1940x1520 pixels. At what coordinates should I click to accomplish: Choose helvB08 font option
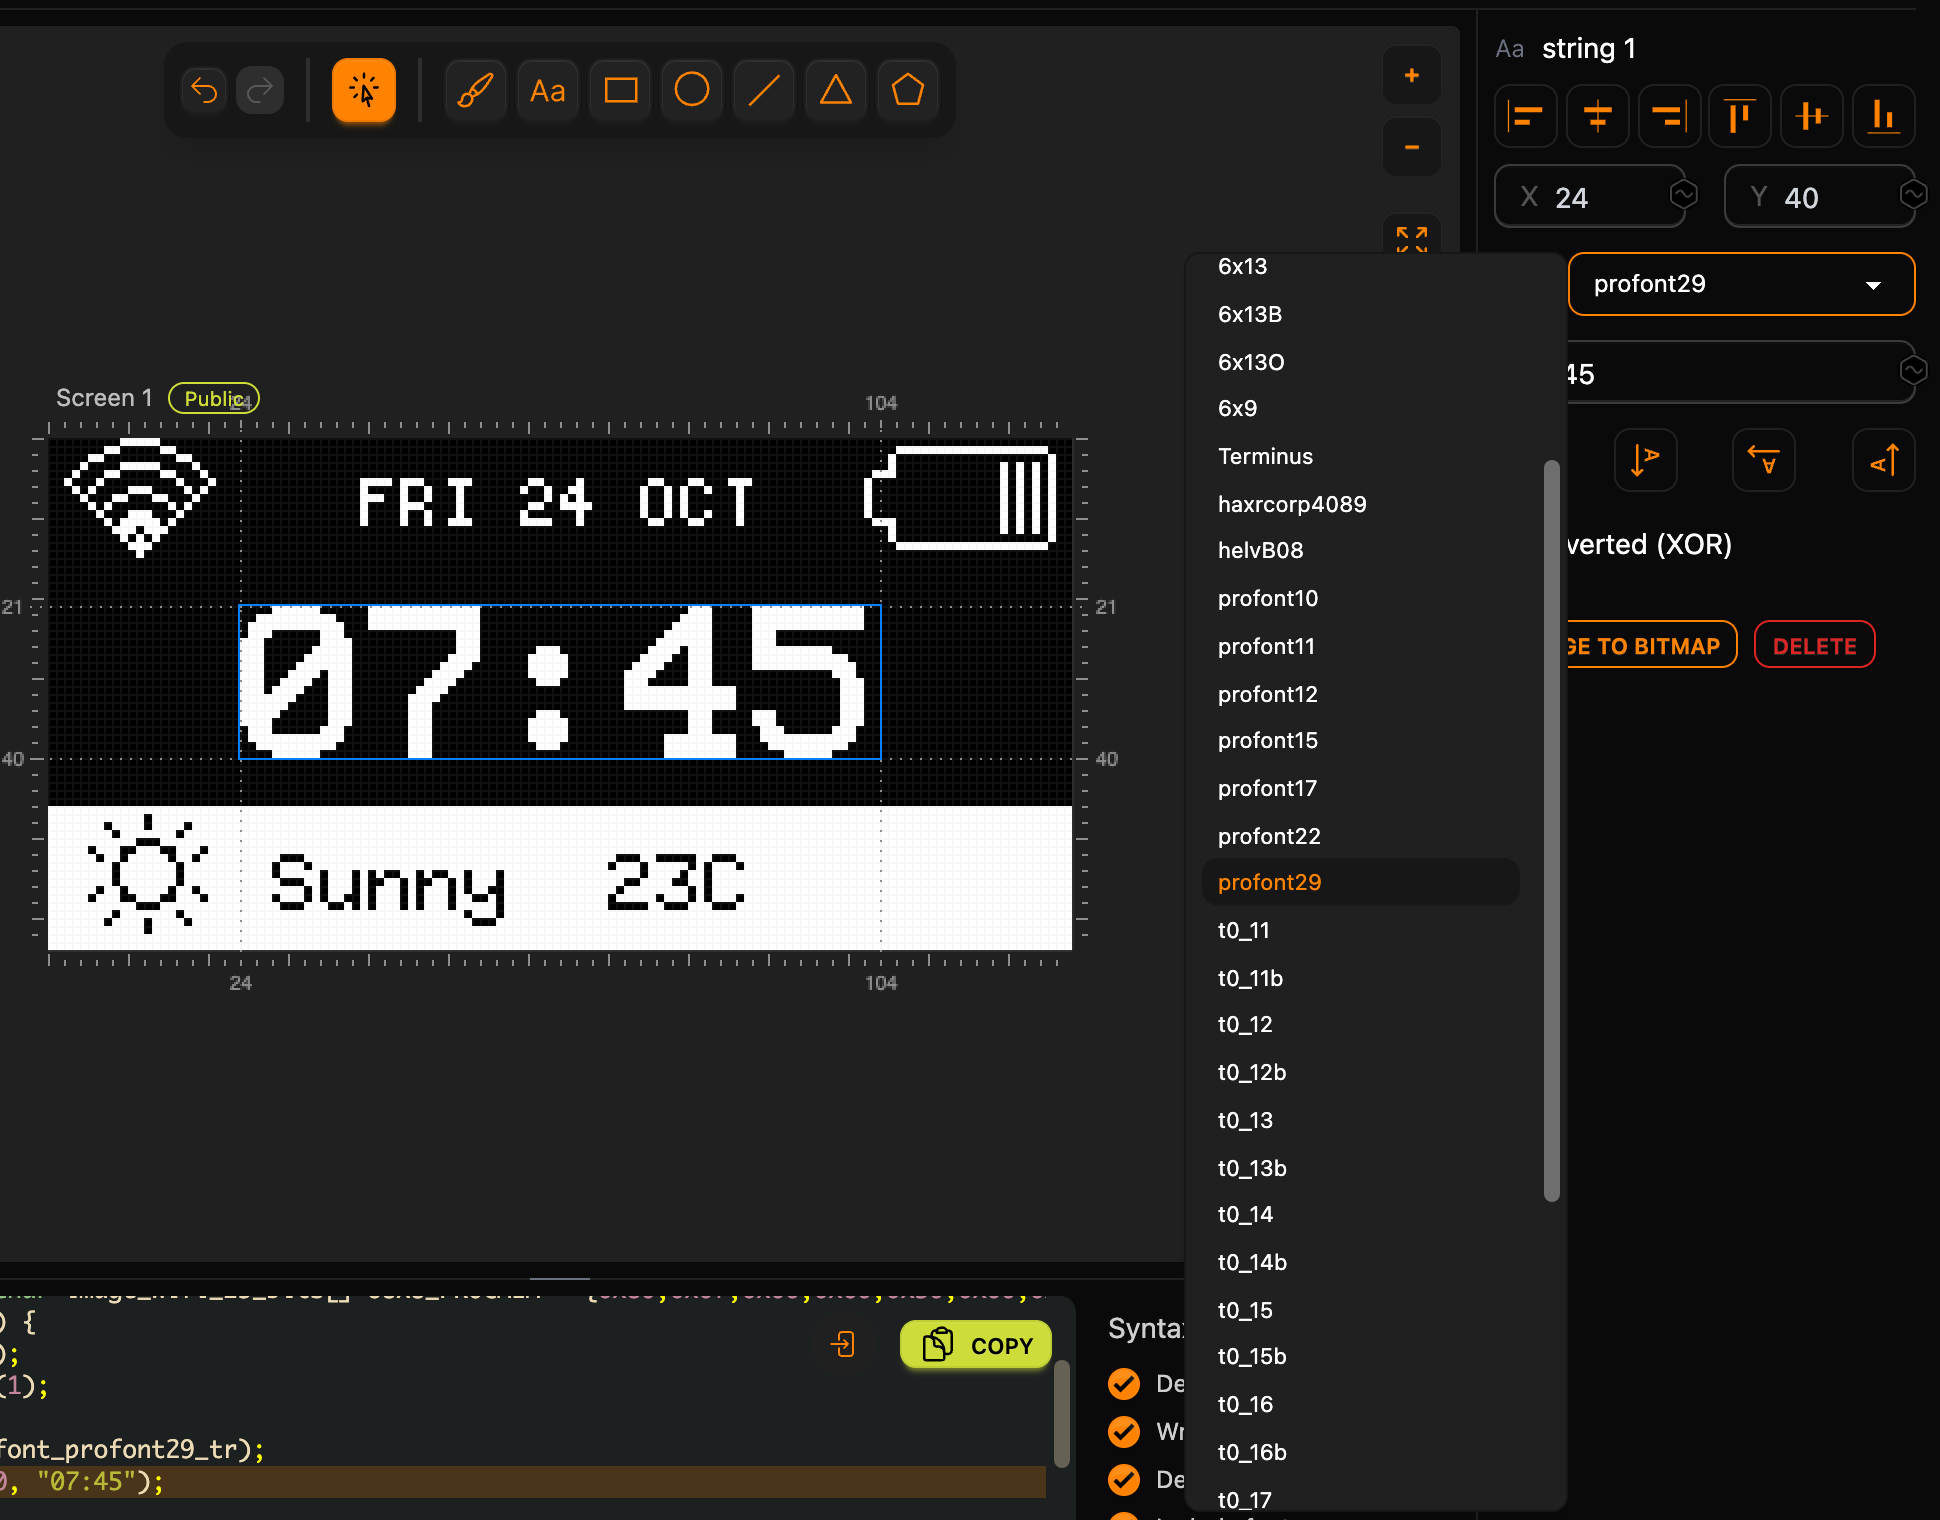pyautogui.click(x=1360, y=550)
